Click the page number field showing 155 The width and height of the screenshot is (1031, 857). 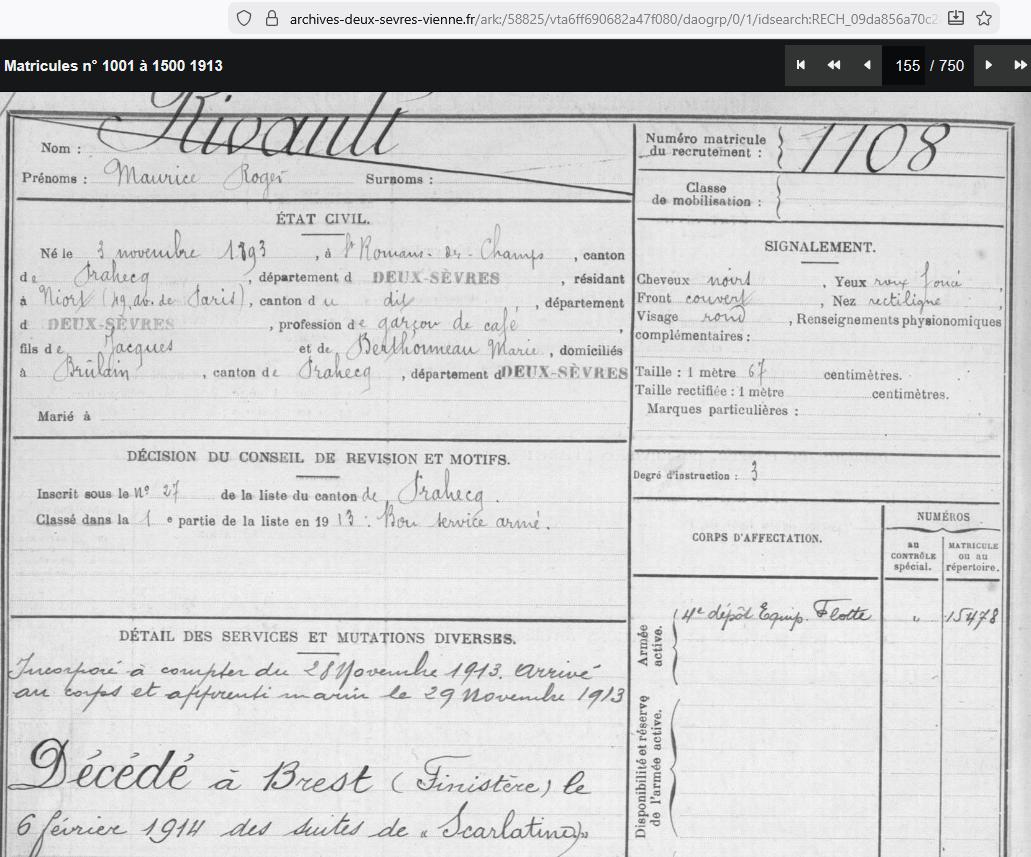coord(906,66)
